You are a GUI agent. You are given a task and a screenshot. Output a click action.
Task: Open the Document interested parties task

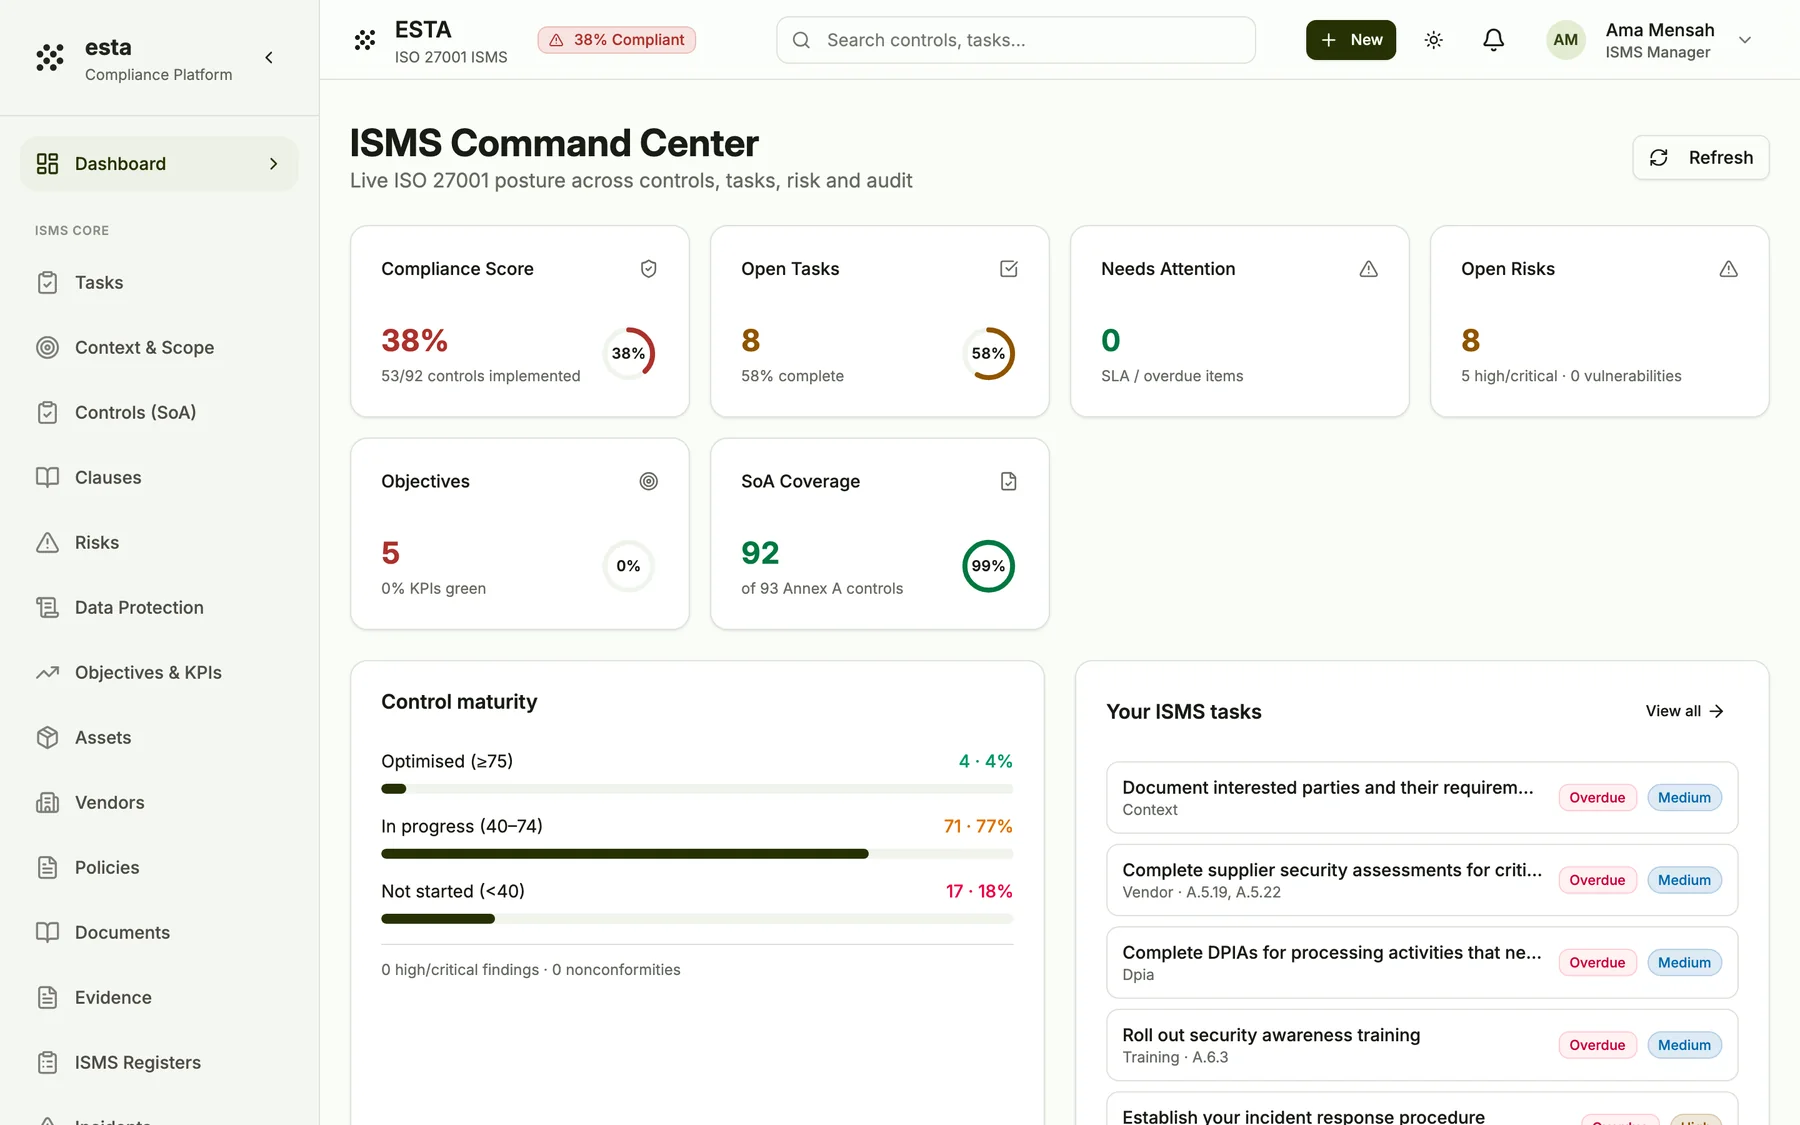1421,798
